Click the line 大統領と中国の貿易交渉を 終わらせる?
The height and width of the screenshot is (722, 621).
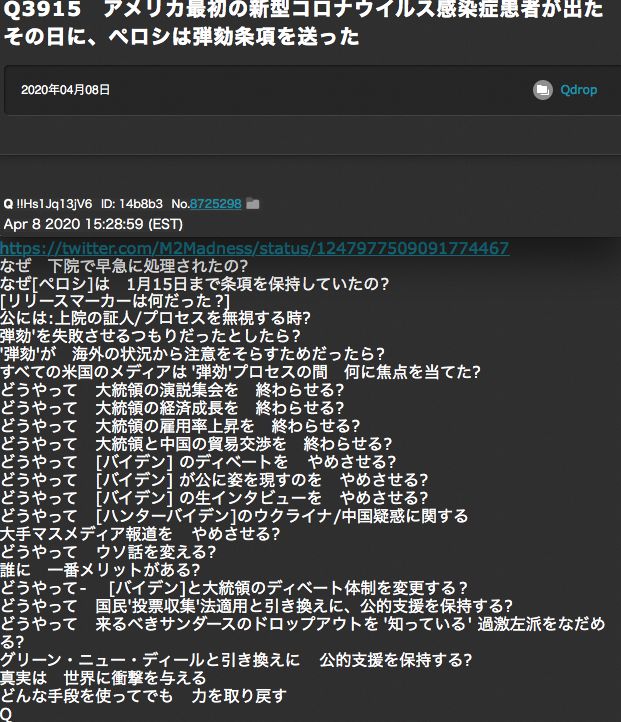(x=196, y=444)
